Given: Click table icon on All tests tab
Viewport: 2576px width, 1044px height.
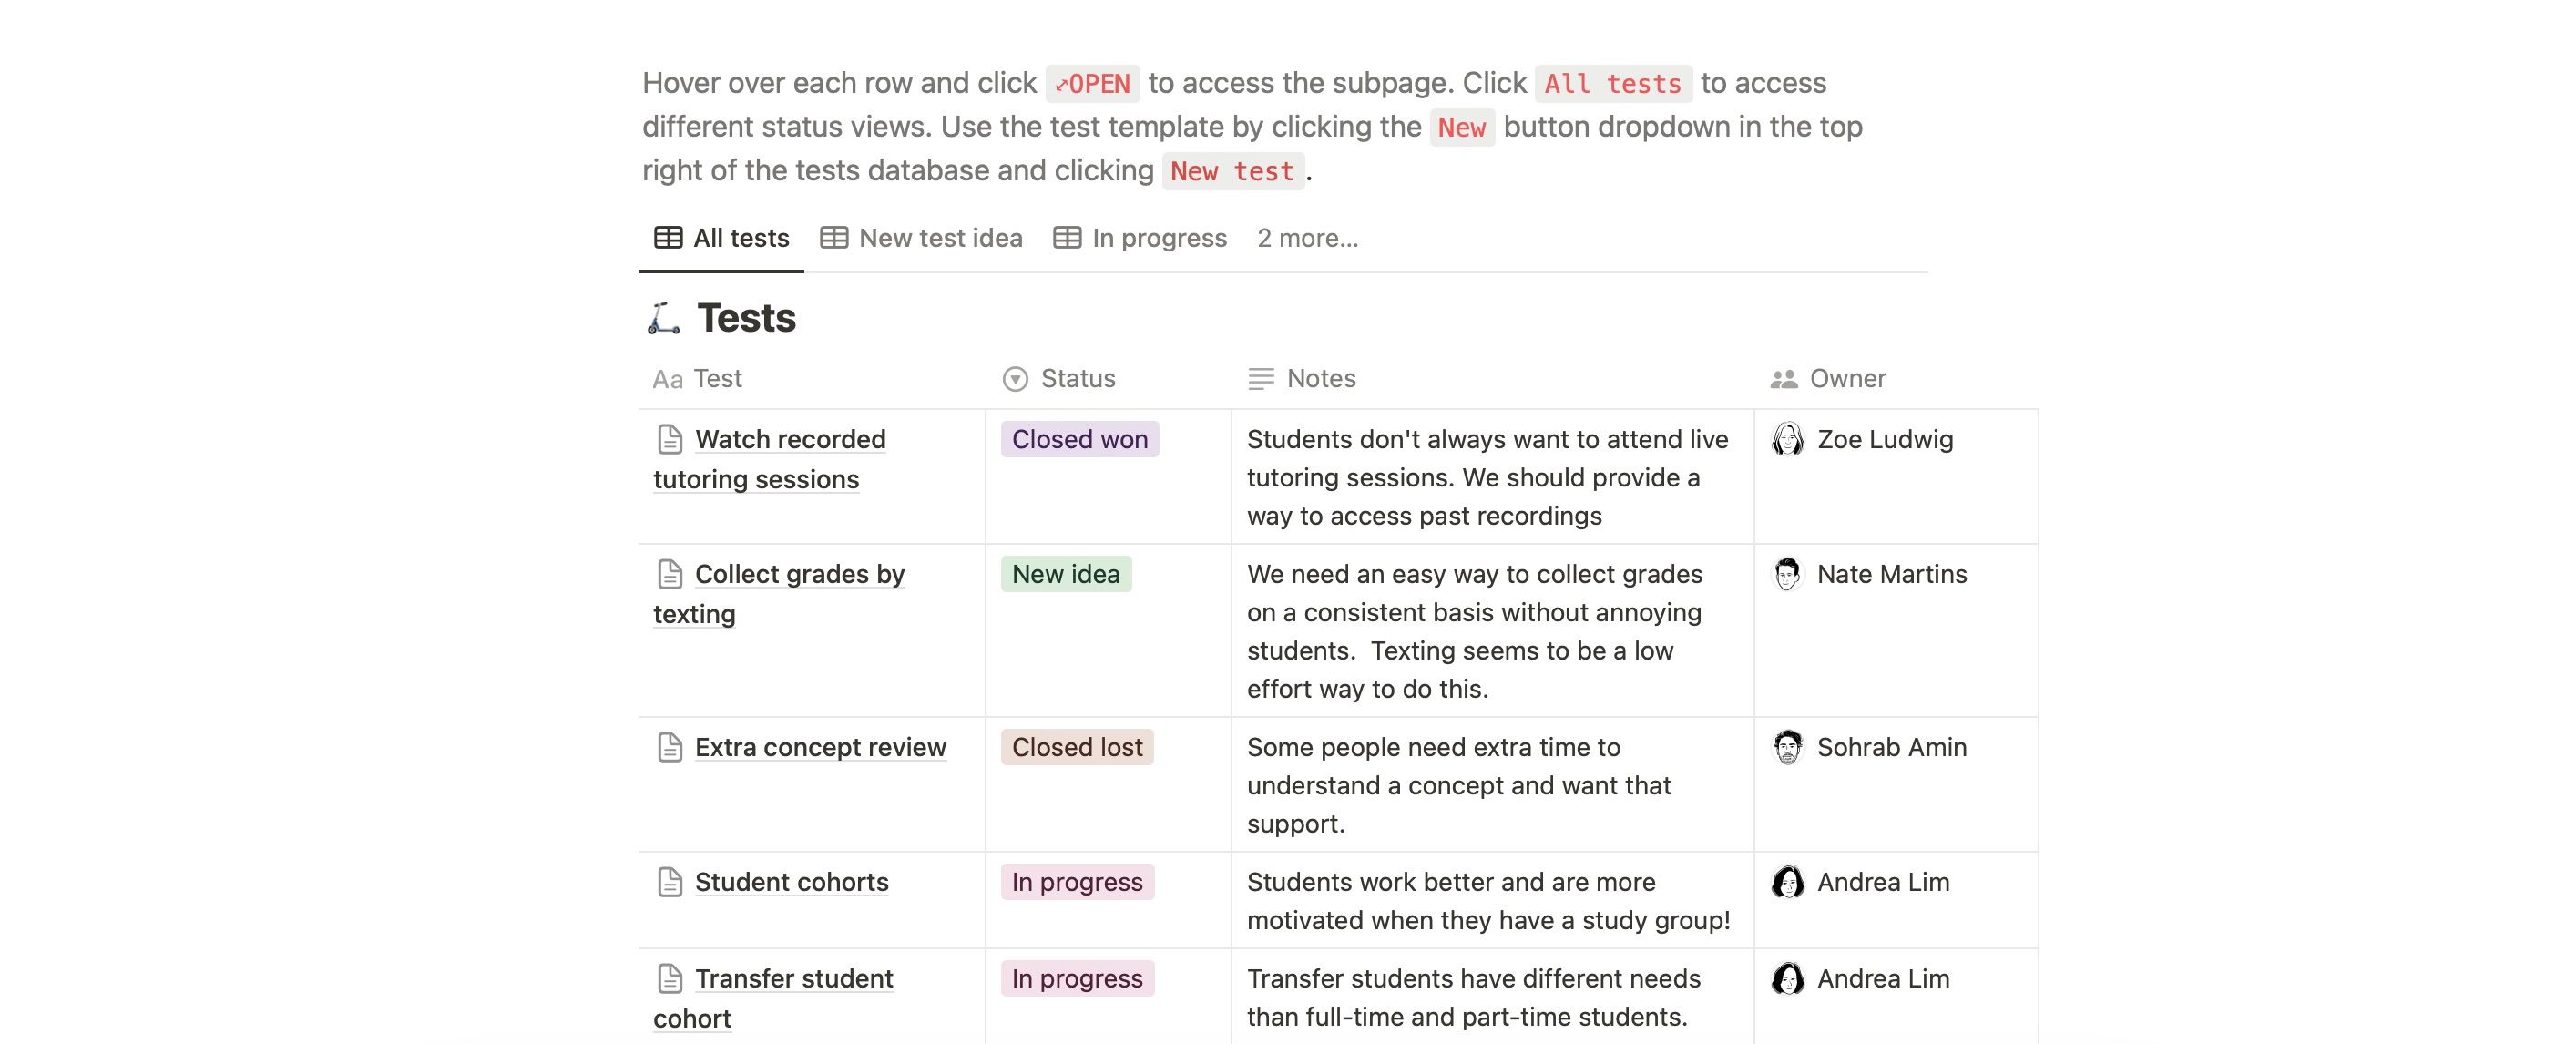Looking at the screenshot, I should point(668,238).
